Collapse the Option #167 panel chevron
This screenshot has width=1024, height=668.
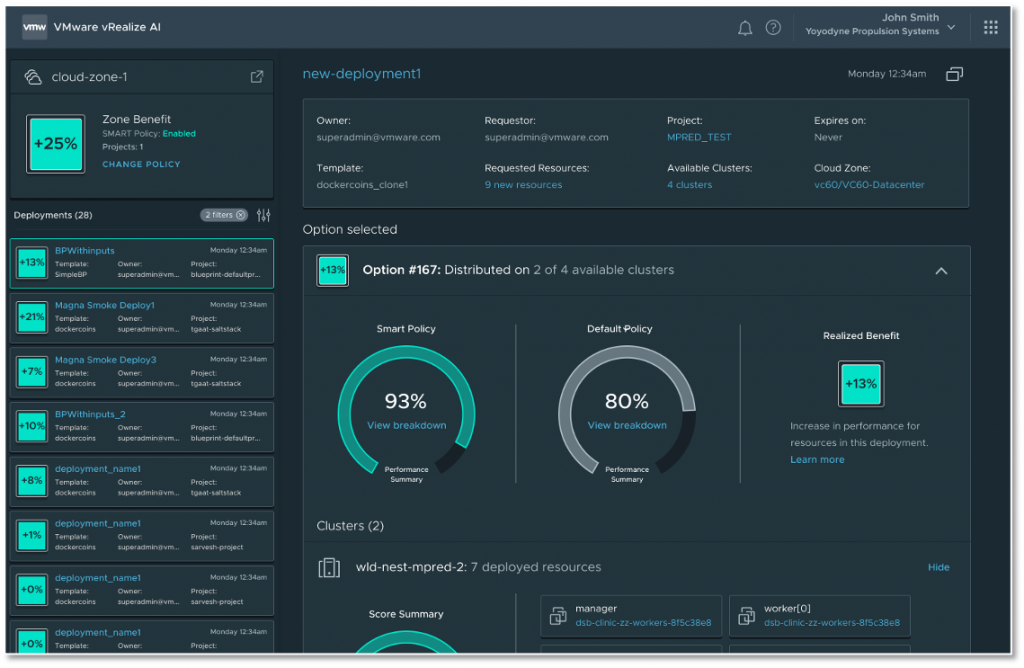(x=940, y=270)
